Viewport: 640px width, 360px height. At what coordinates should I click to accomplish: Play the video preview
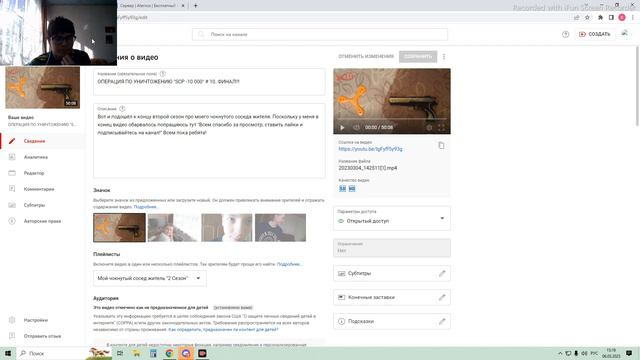tap(342, 127)
